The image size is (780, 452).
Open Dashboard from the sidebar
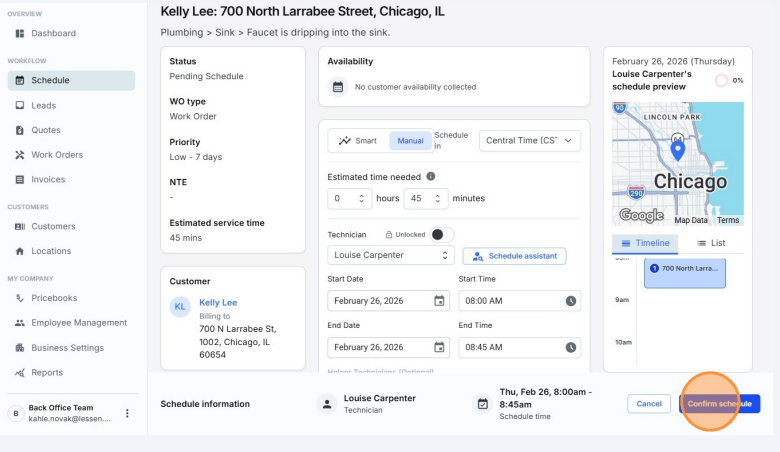pyautogui.click(x=52, y=33)
